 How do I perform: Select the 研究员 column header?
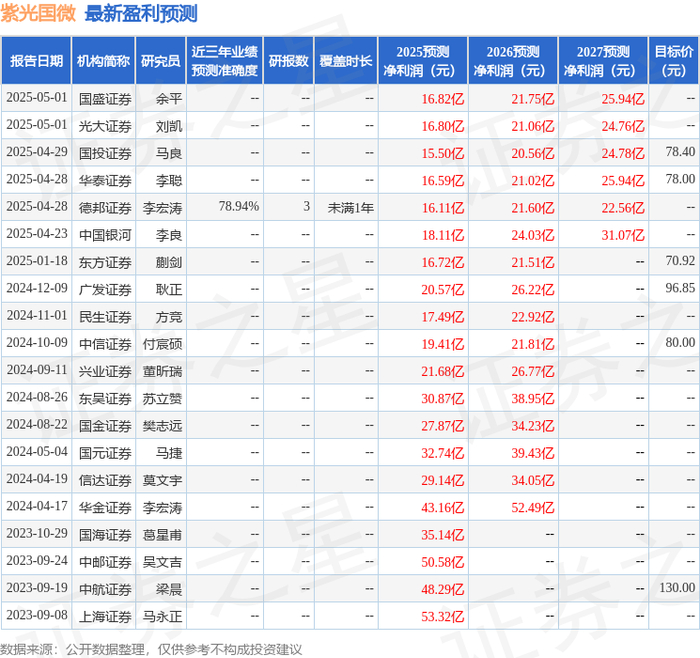(x=160, y=61)
